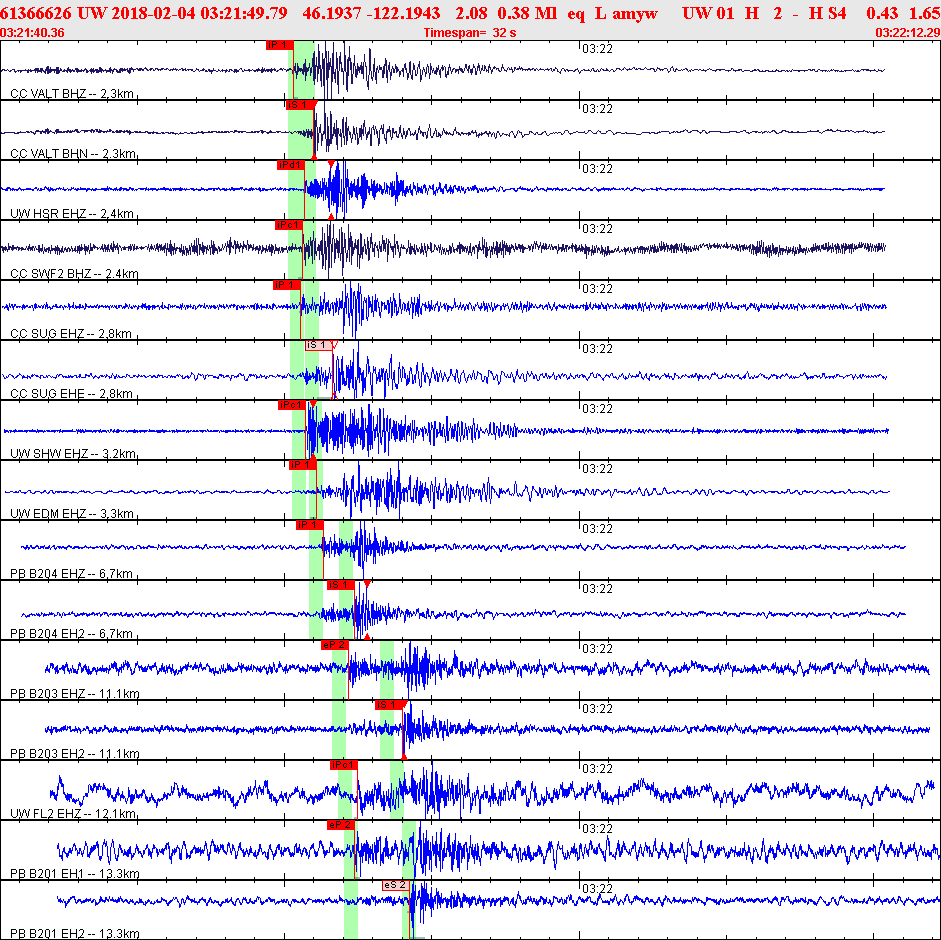Select the iS 1 pick flag on PB B203 EH2
Image resolution: width=941 pixels, height=940 pixels.
[x=388, y=705]
